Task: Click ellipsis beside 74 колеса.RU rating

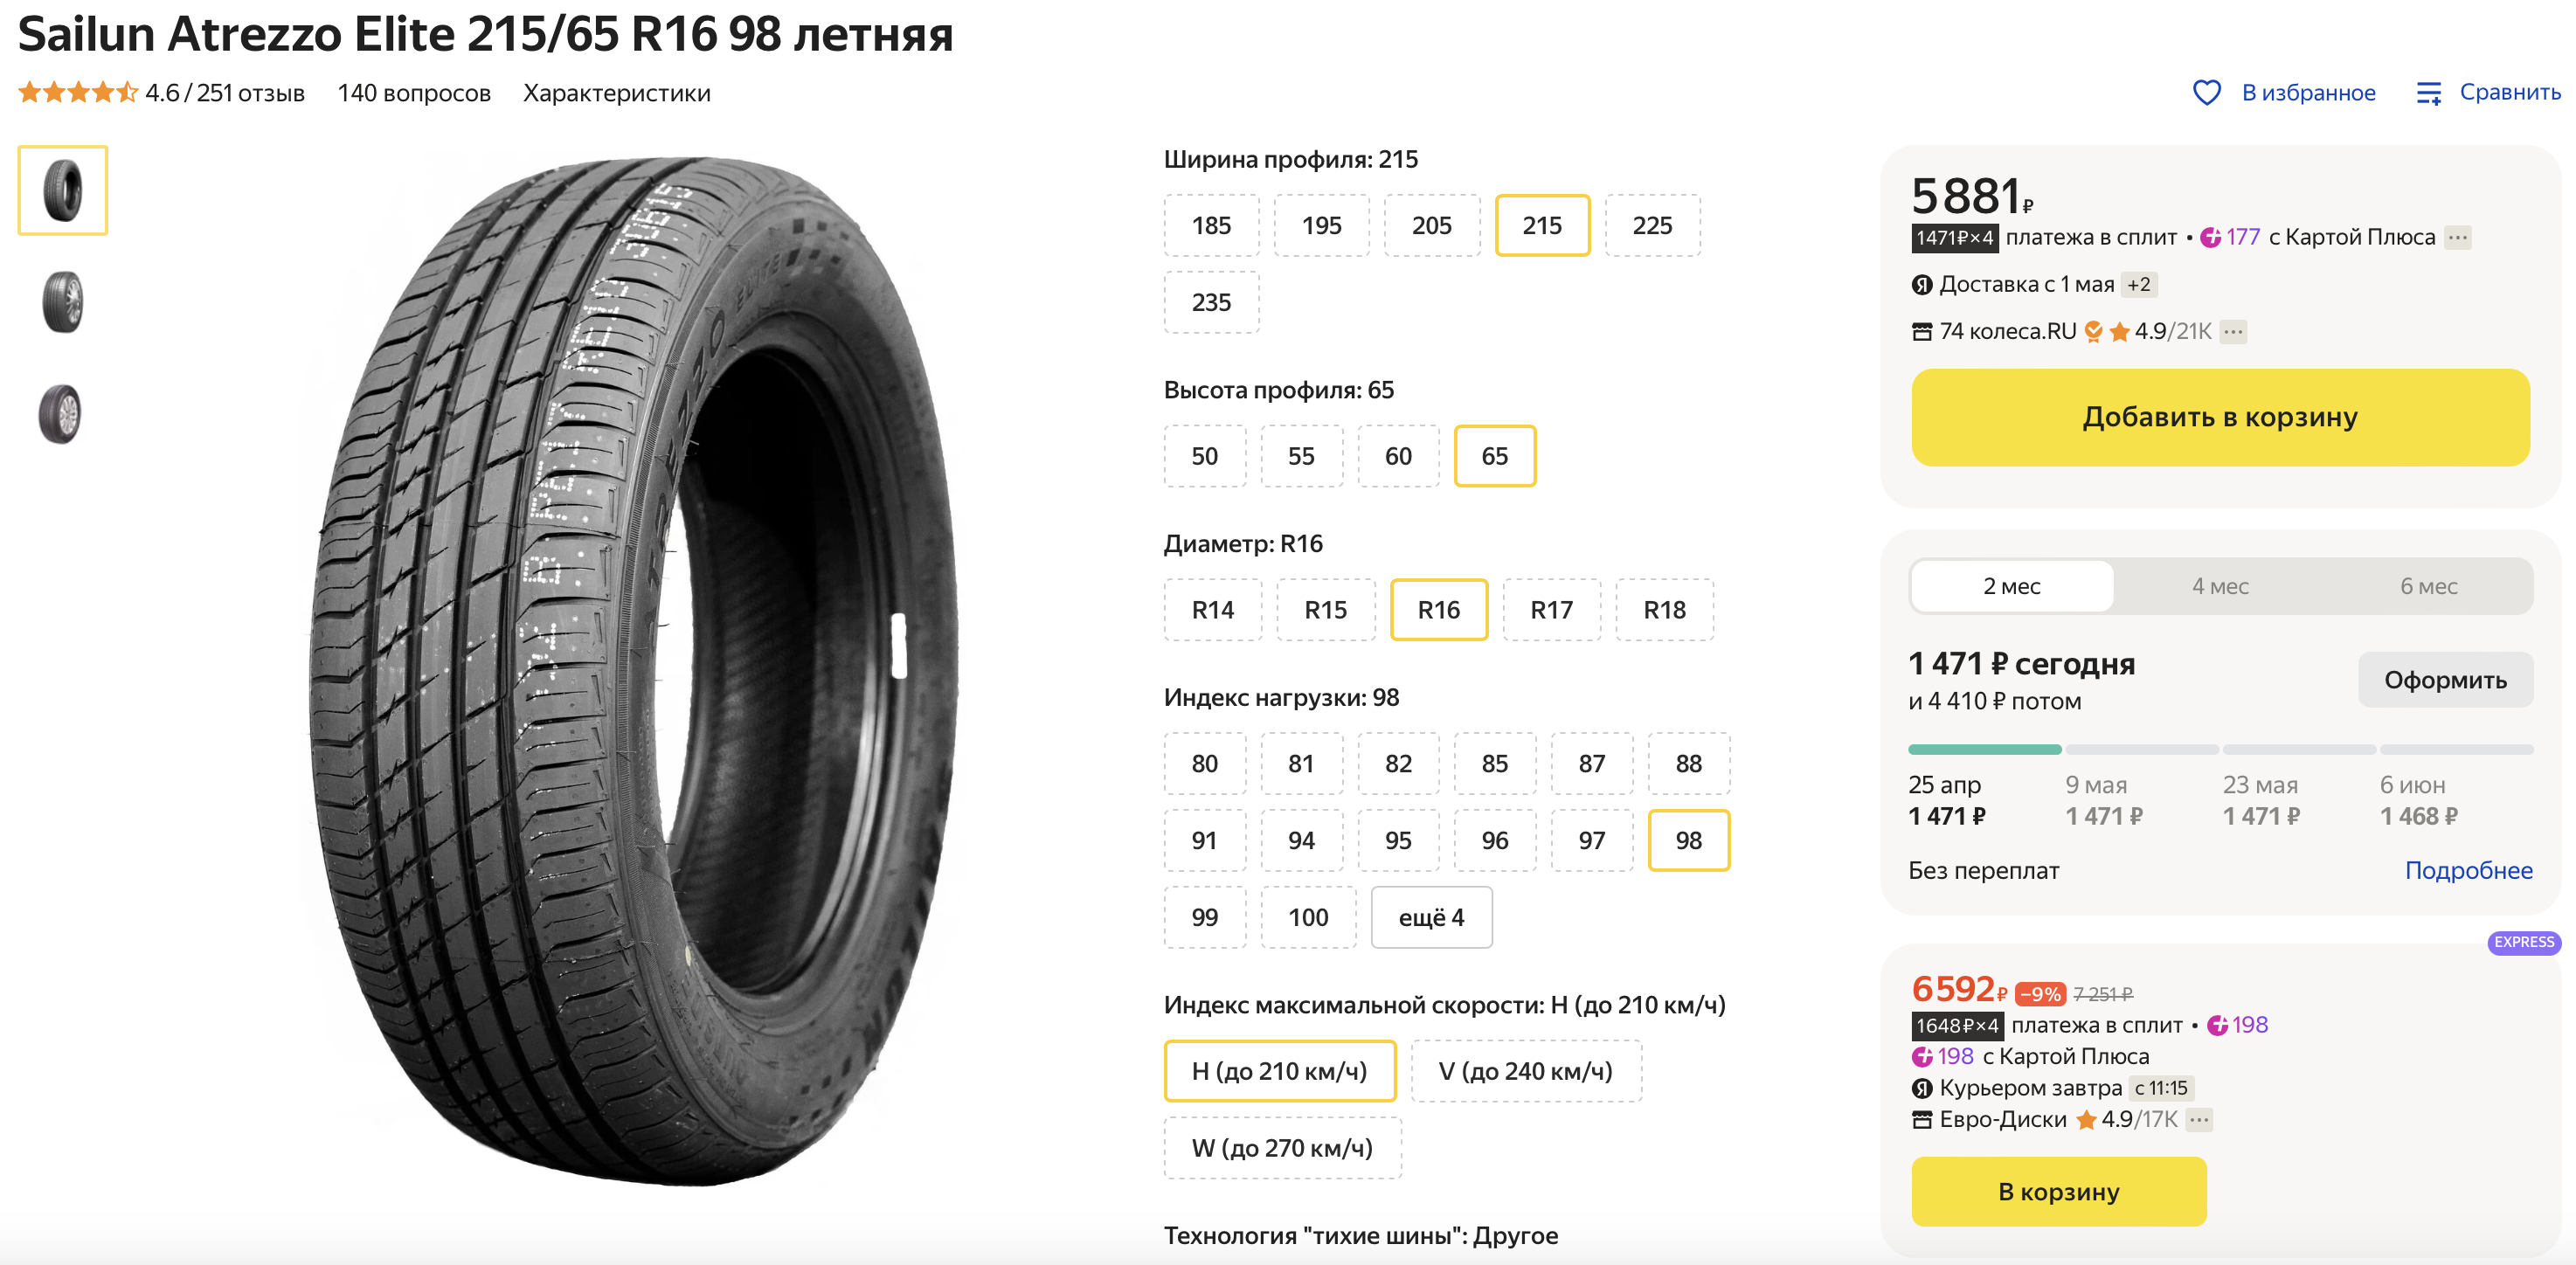Action: pyautogui.click(x=2232, y=332)
